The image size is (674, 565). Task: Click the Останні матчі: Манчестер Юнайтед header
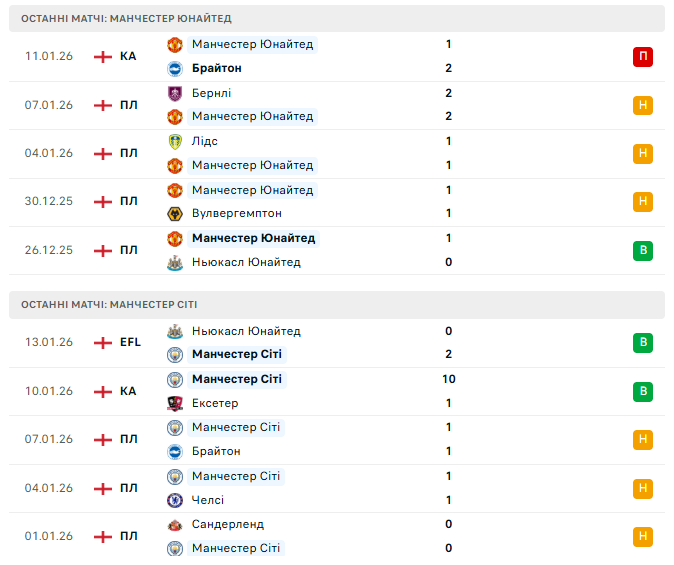point(126,19)
